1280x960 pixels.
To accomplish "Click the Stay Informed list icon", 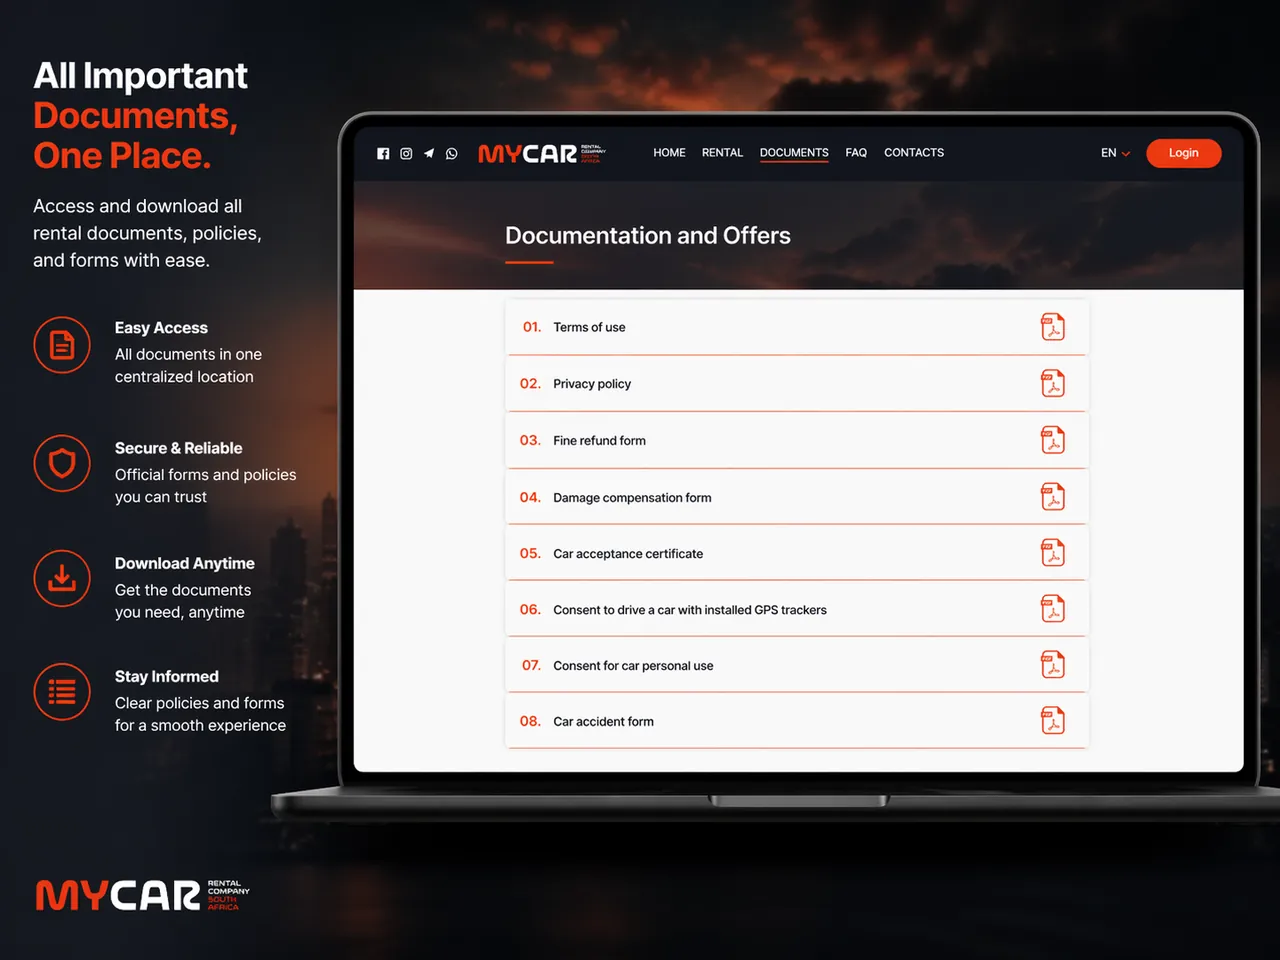I will [x=62, y=692].
